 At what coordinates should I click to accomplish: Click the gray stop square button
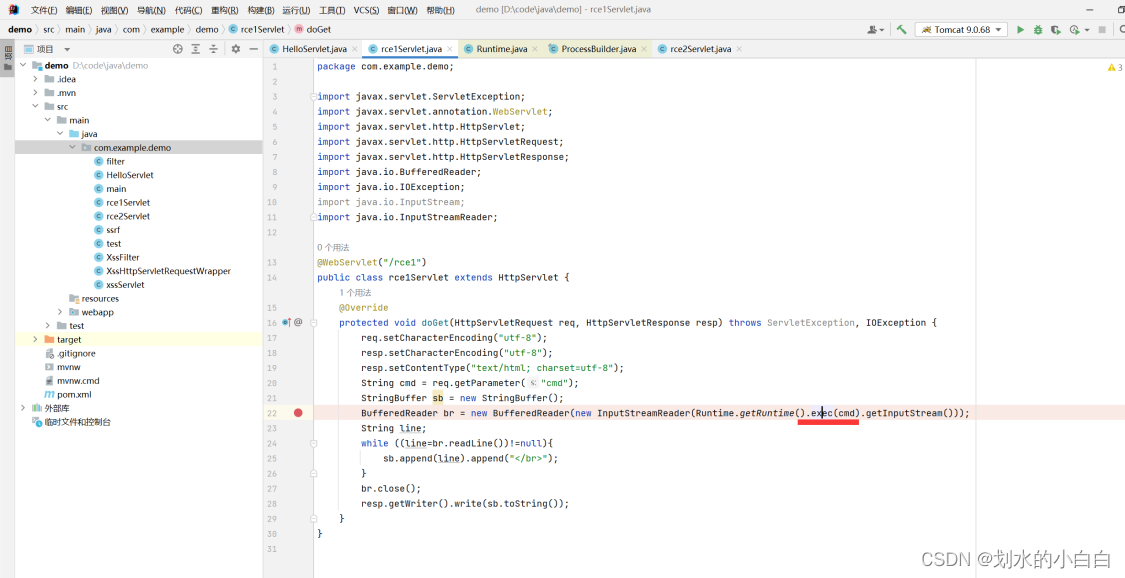(x=1102, y=29)
